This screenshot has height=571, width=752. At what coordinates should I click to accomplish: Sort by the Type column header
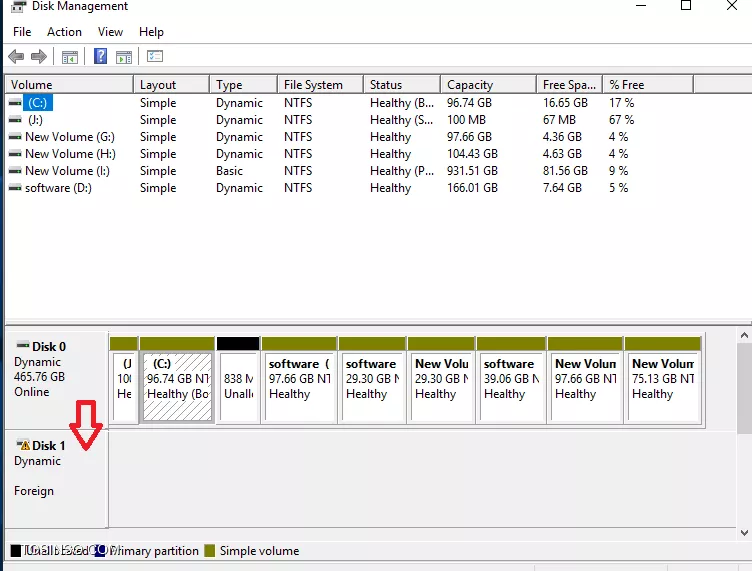(x=244, y=84)
